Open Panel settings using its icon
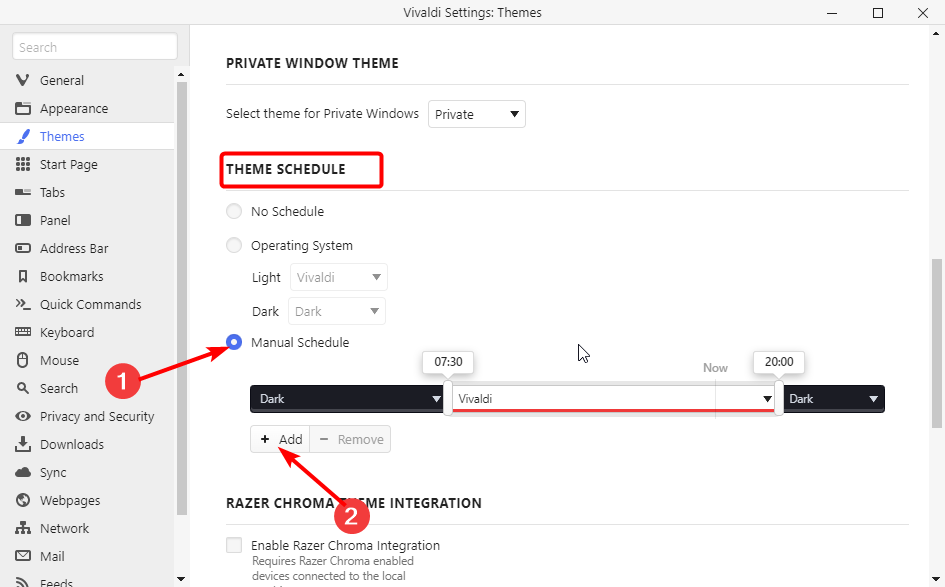945x587 pixels. (x=23, y=221)
